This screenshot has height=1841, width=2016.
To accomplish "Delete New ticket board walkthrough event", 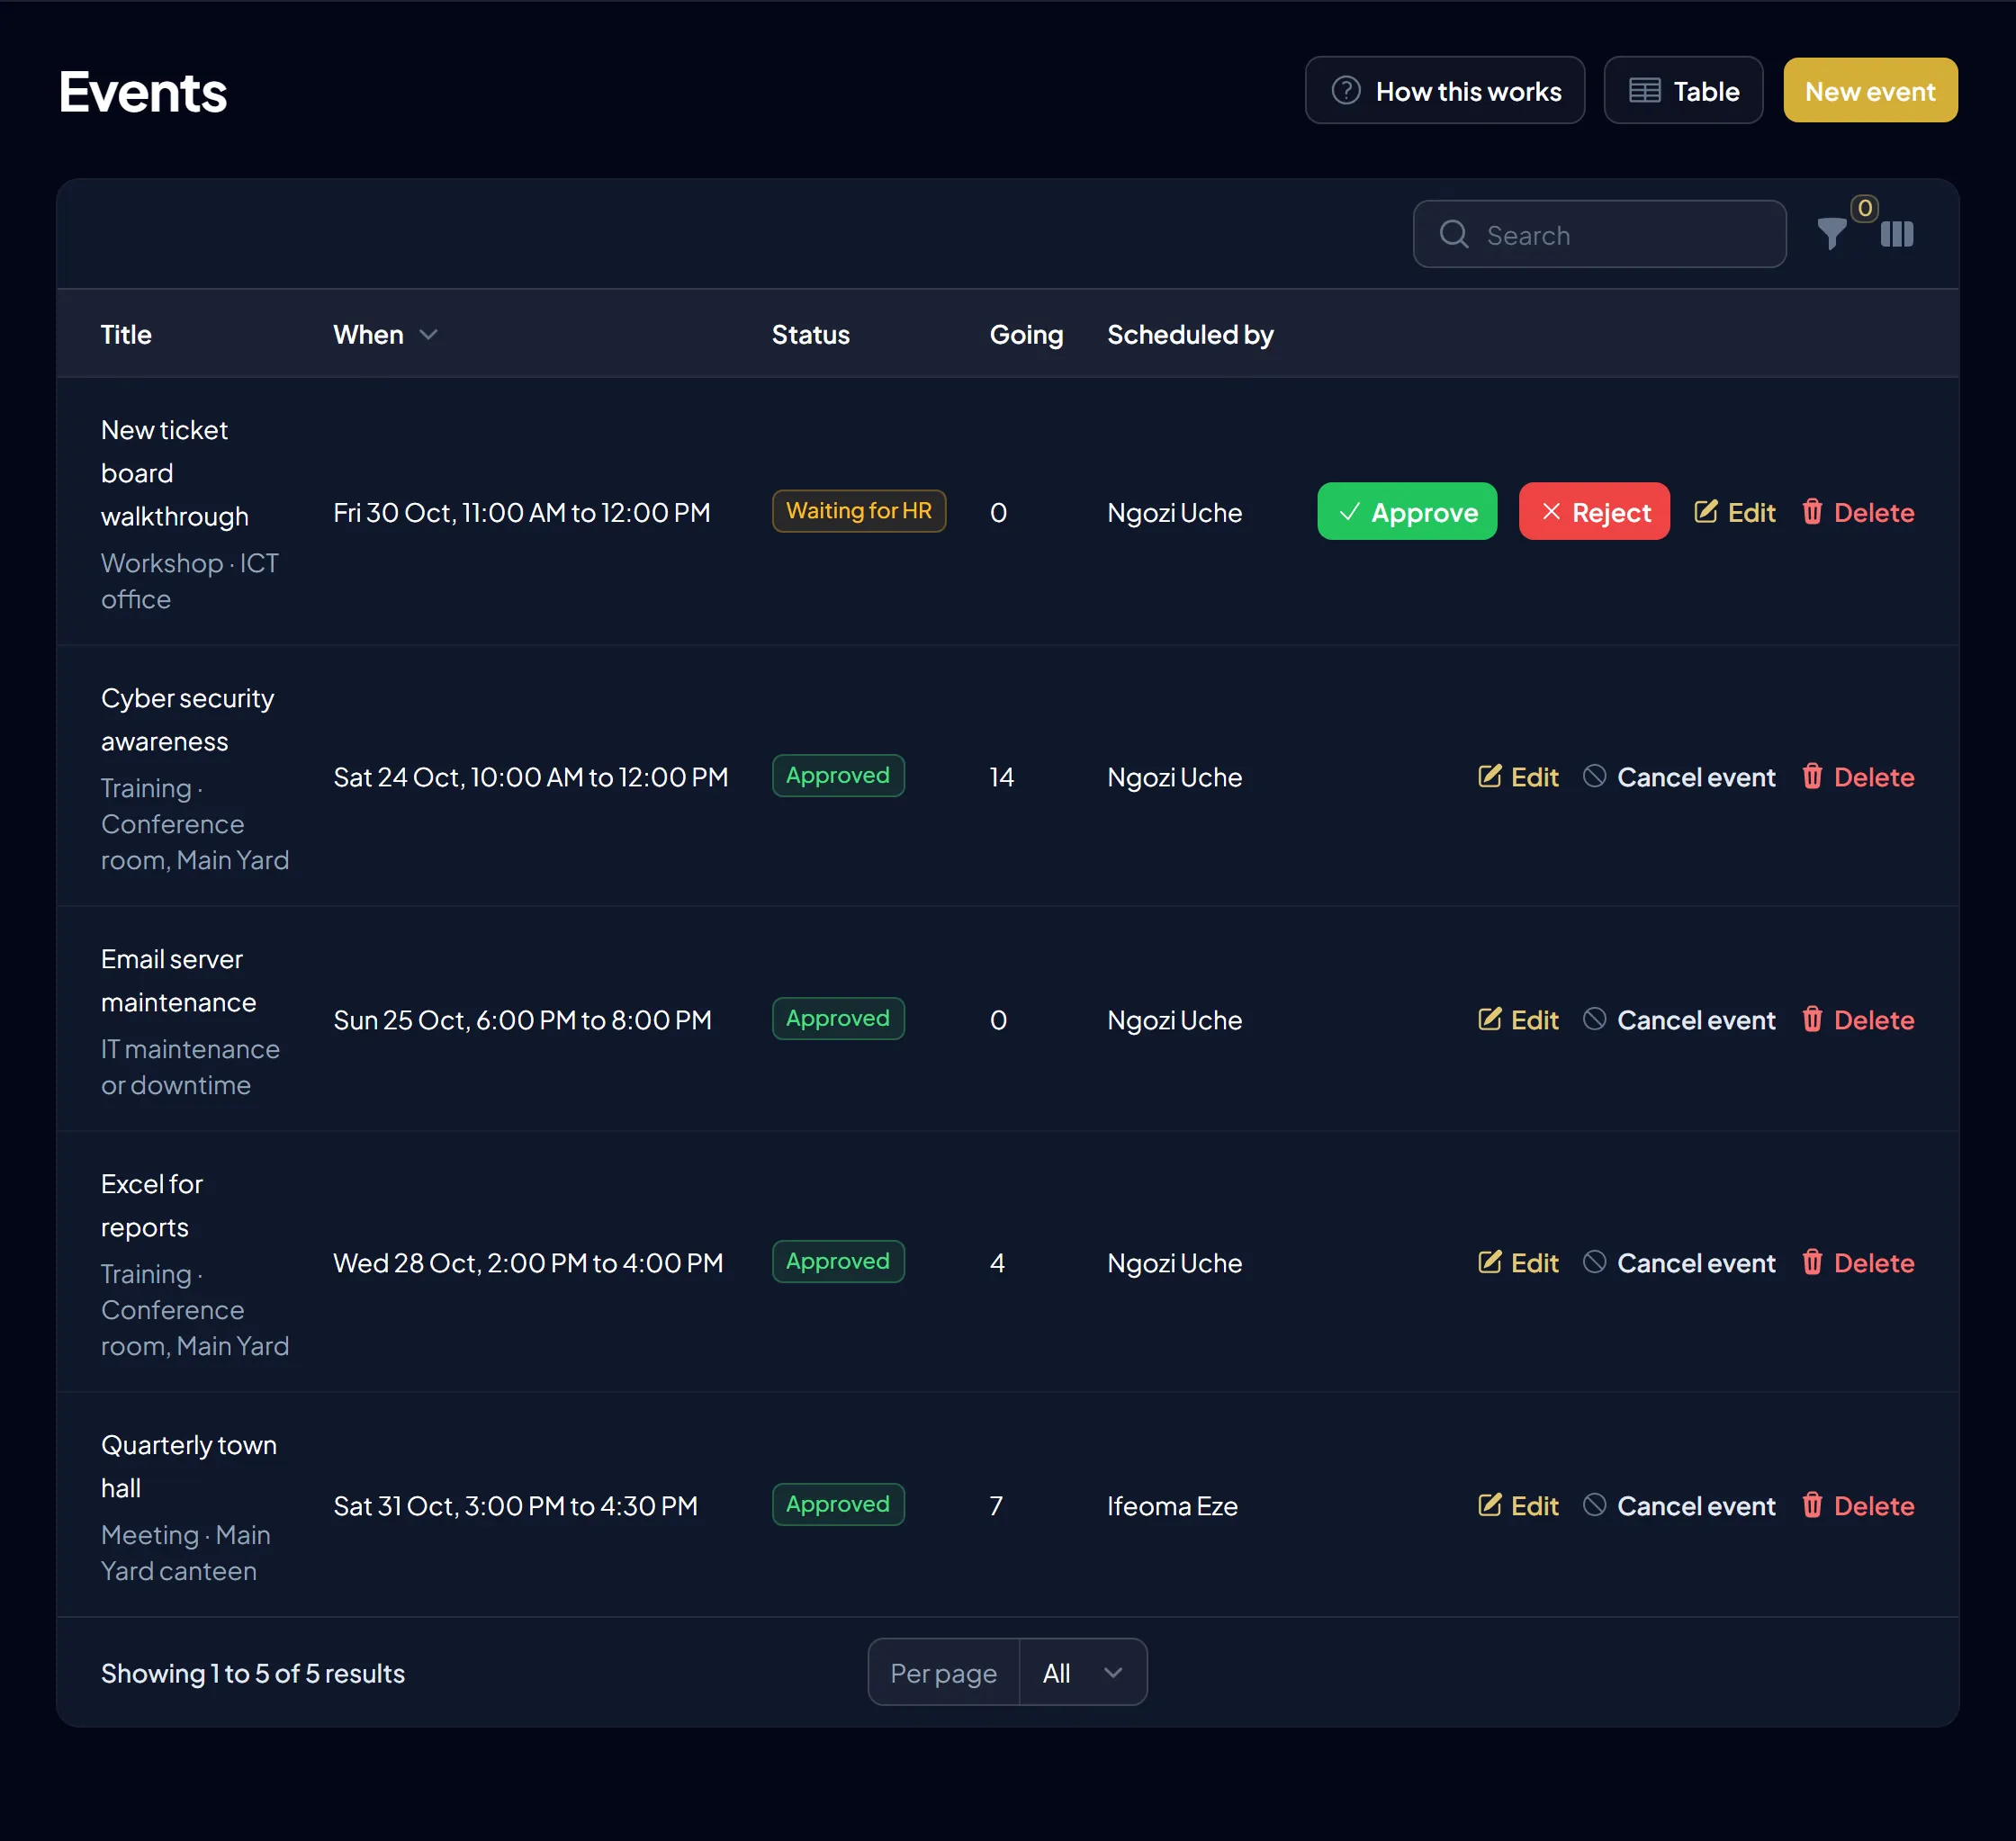I will click(x=1857, y=512).
